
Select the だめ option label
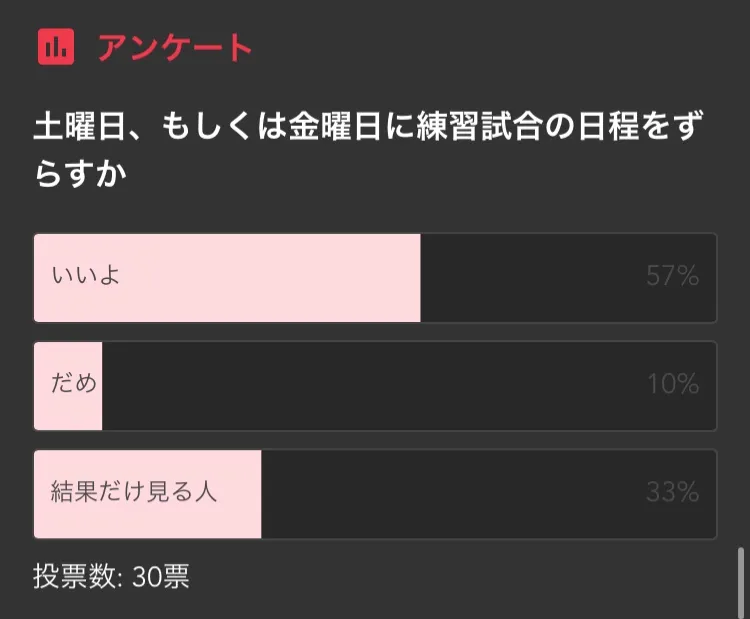pyautogui.click(x=74, y=384)
